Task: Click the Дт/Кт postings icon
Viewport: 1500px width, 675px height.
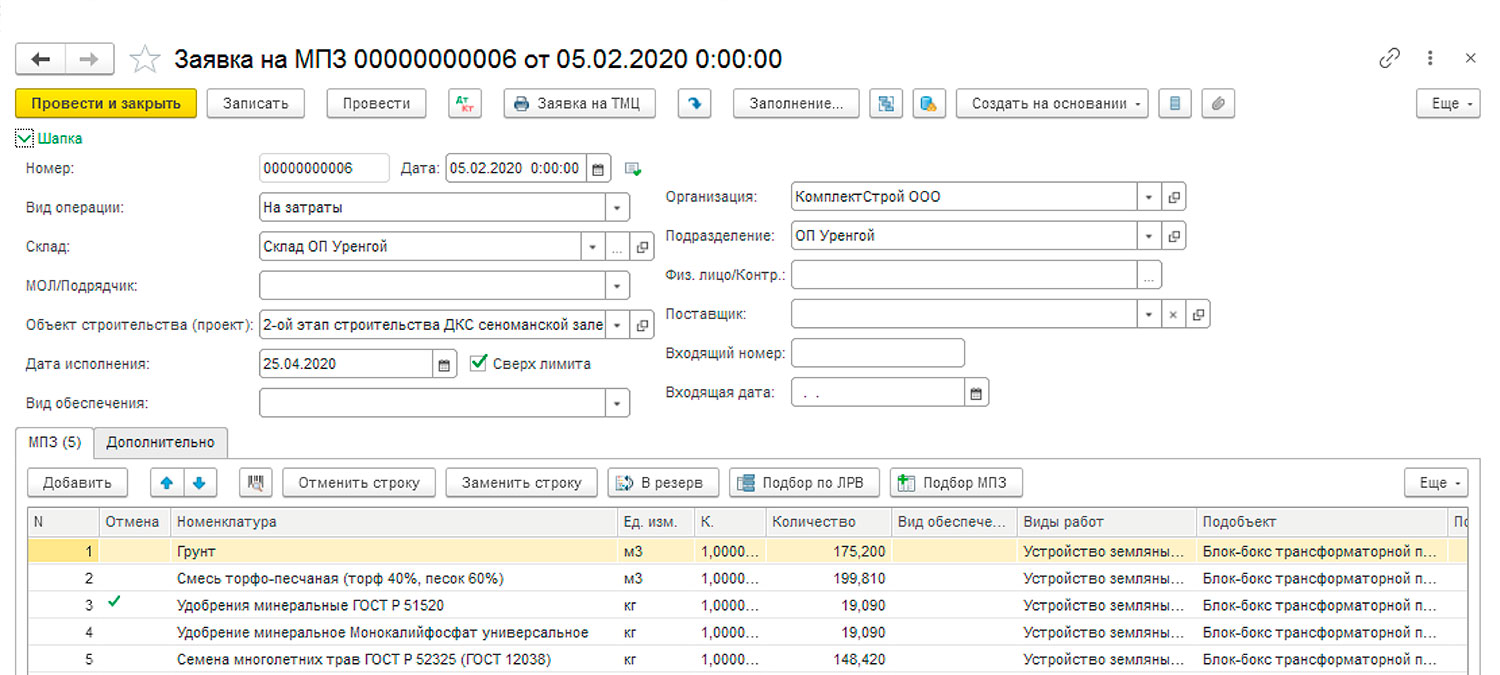Action: (465, 104)
